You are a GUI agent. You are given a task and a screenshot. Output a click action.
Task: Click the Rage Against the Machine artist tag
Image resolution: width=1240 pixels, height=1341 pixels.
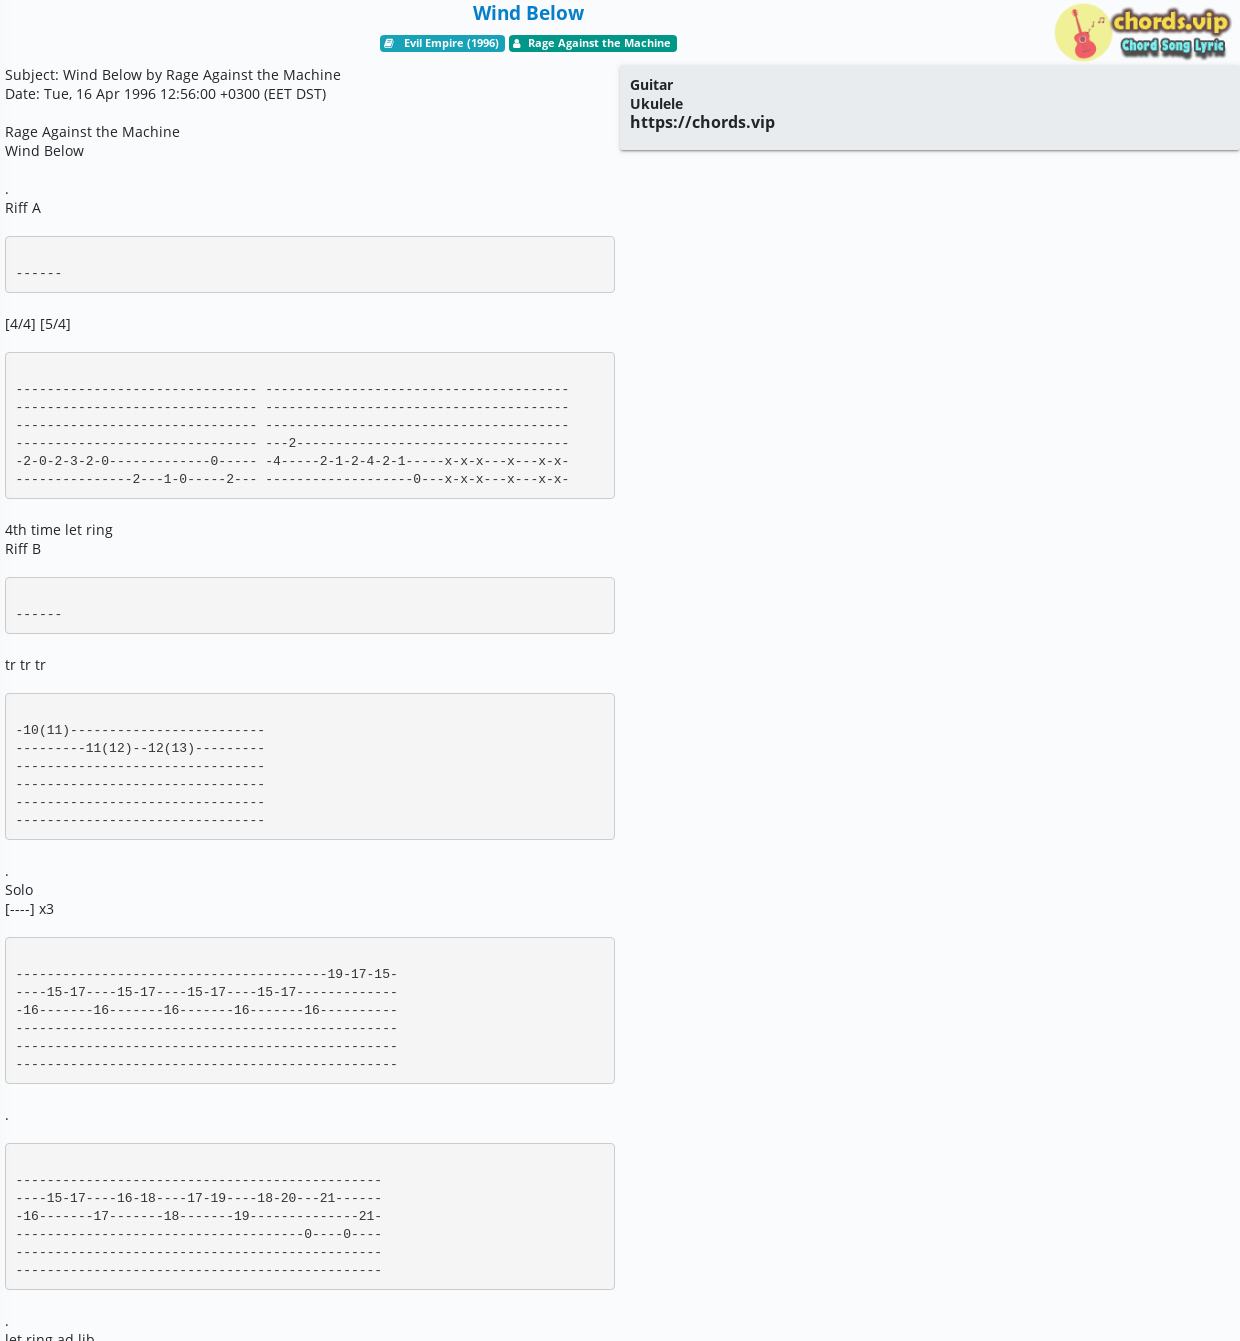[593, 43]
